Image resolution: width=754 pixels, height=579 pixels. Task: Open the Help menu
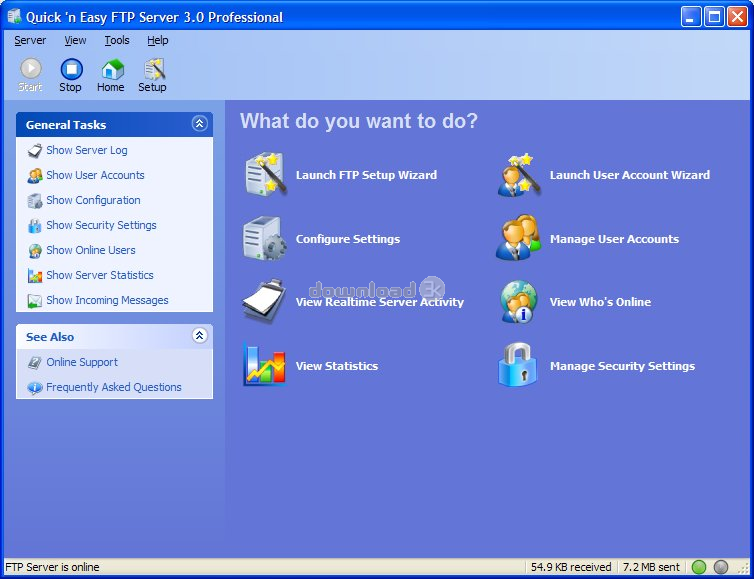158,40
